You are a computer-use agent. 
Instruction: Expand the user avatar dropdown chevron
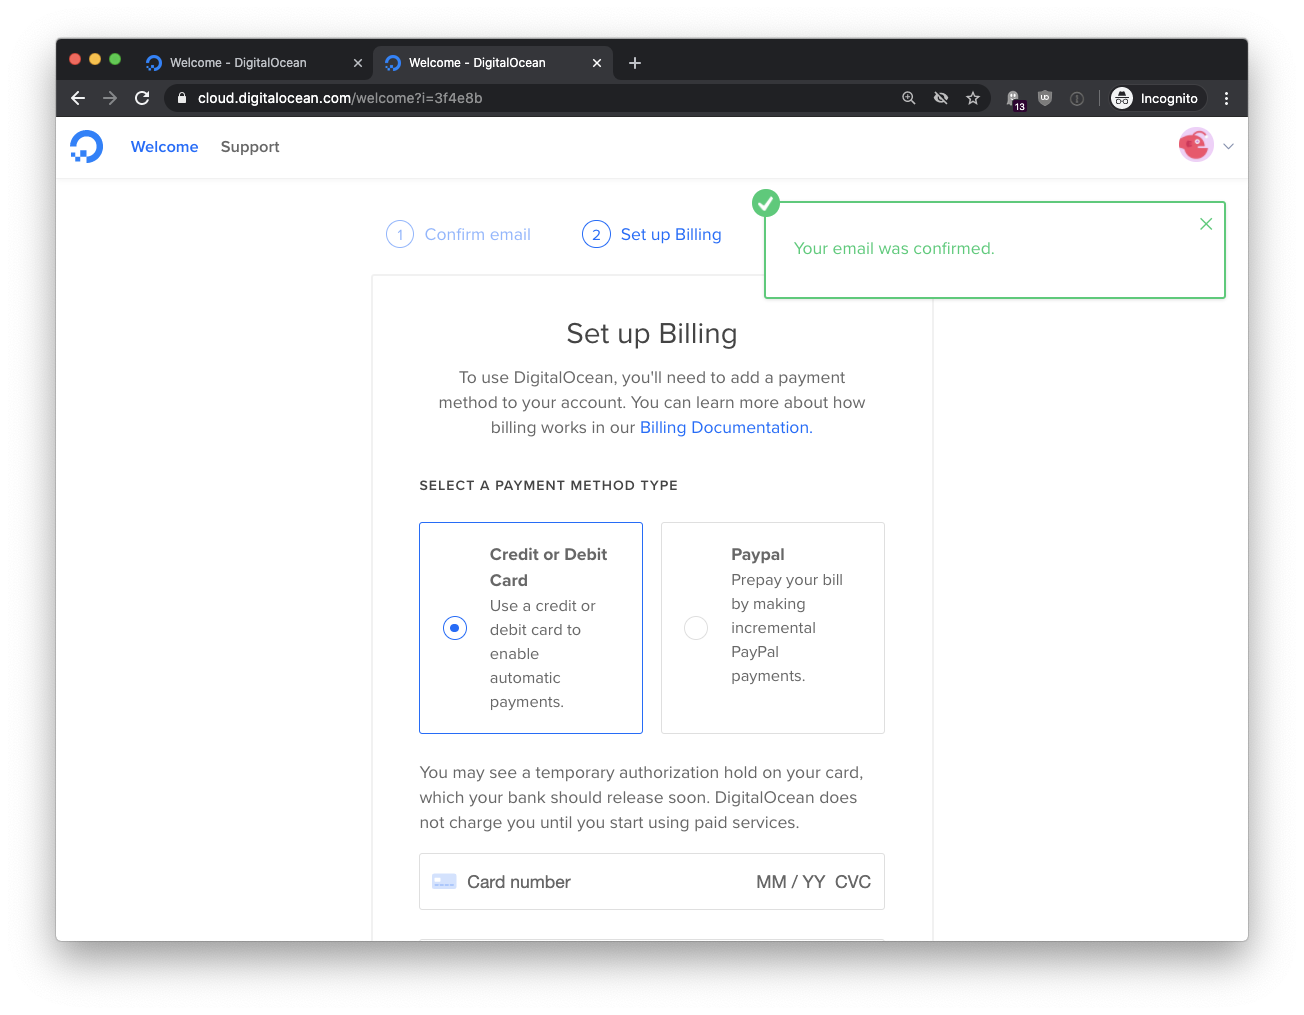click(1228, 147)
